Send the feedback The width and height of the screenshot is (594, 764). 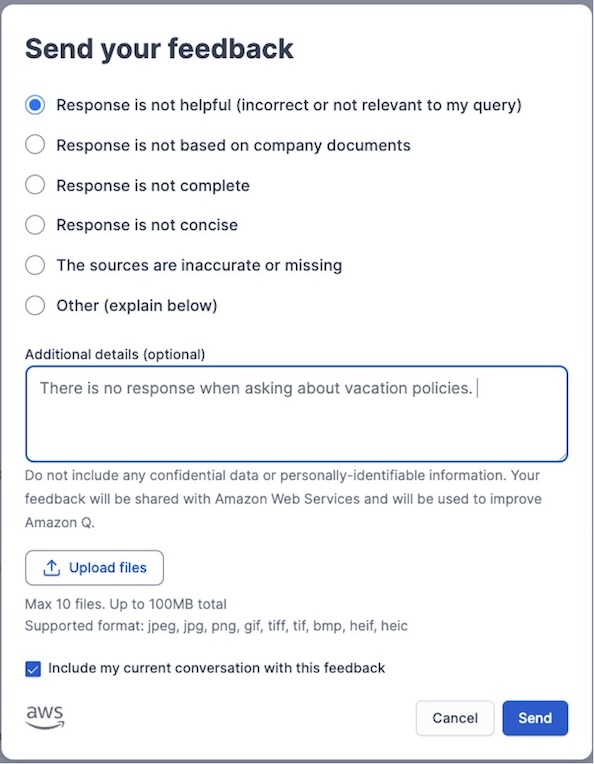[x=535, y=718]
